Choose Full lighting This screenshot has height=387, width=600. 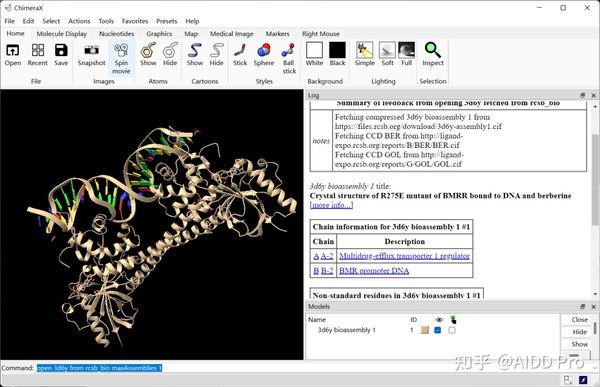pyautogui.click(x=406, y=55)
